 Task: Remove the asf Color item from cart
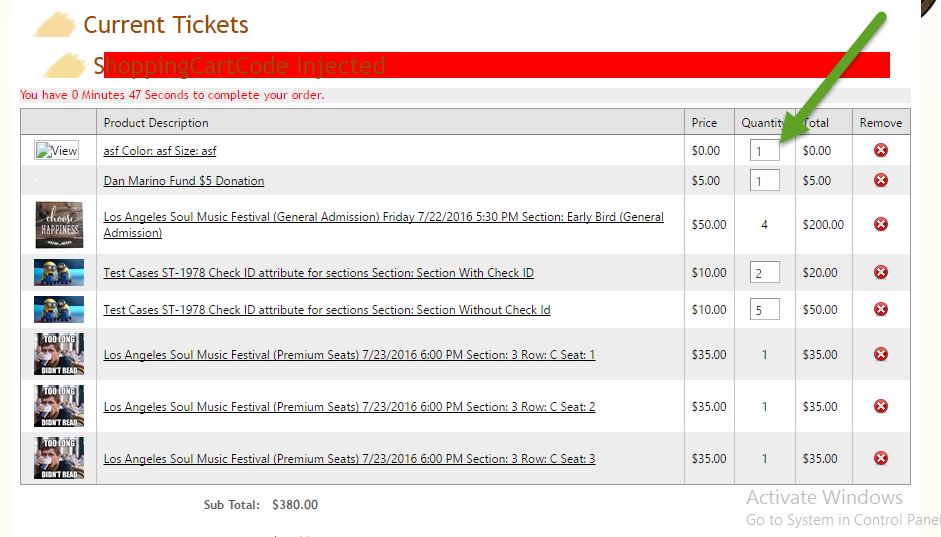[x=881, y=150]
